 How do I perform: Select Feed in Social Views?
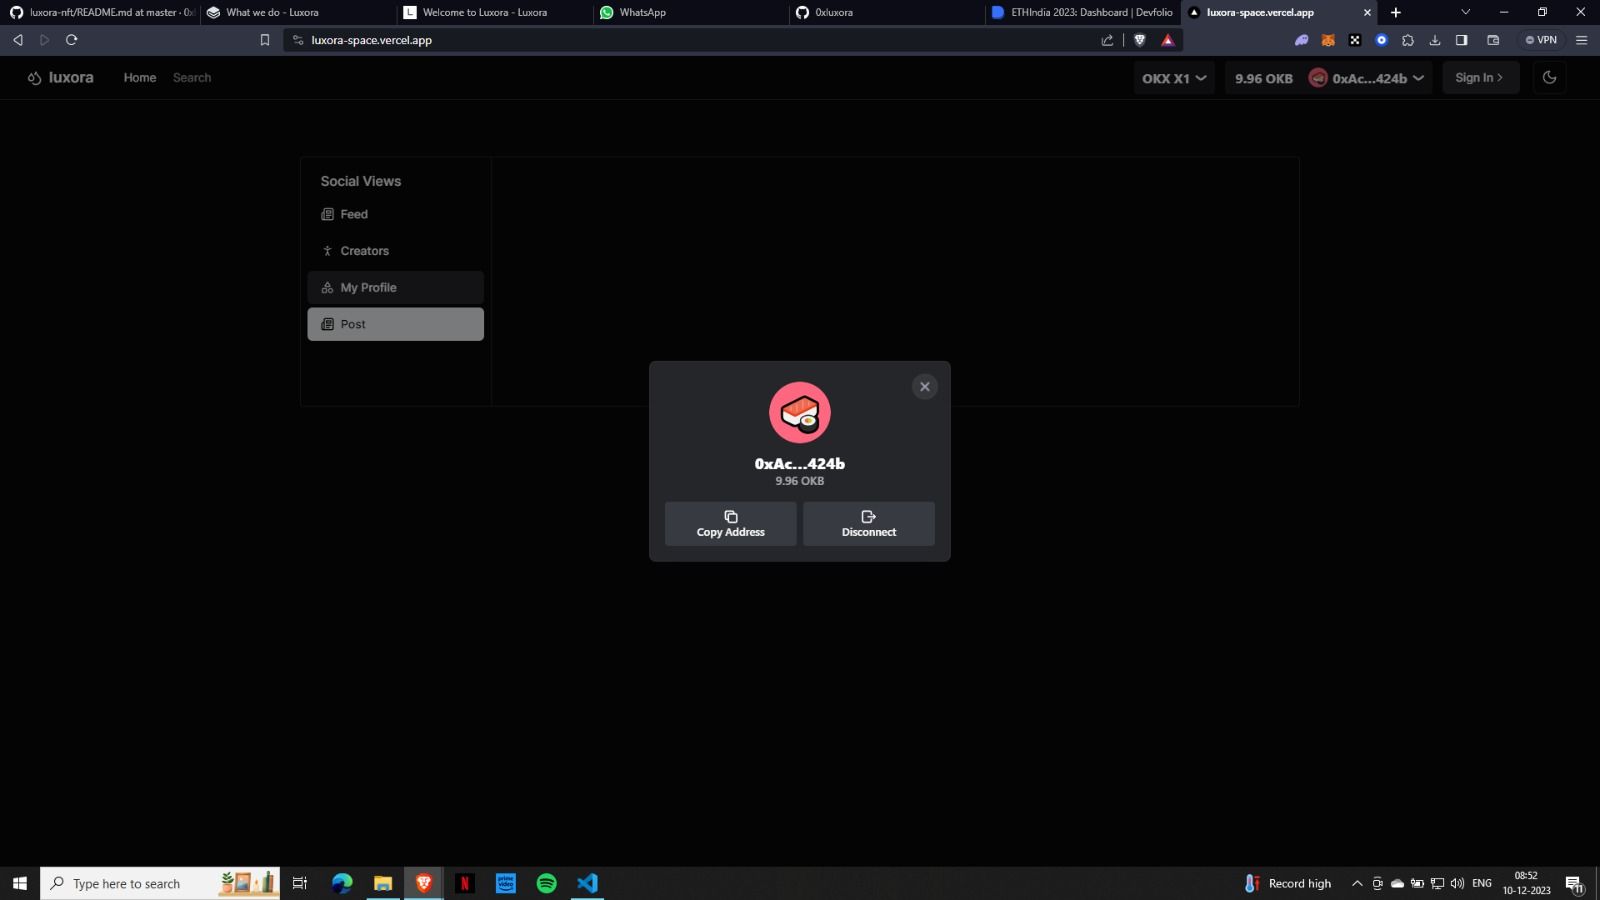click(395, 214)
